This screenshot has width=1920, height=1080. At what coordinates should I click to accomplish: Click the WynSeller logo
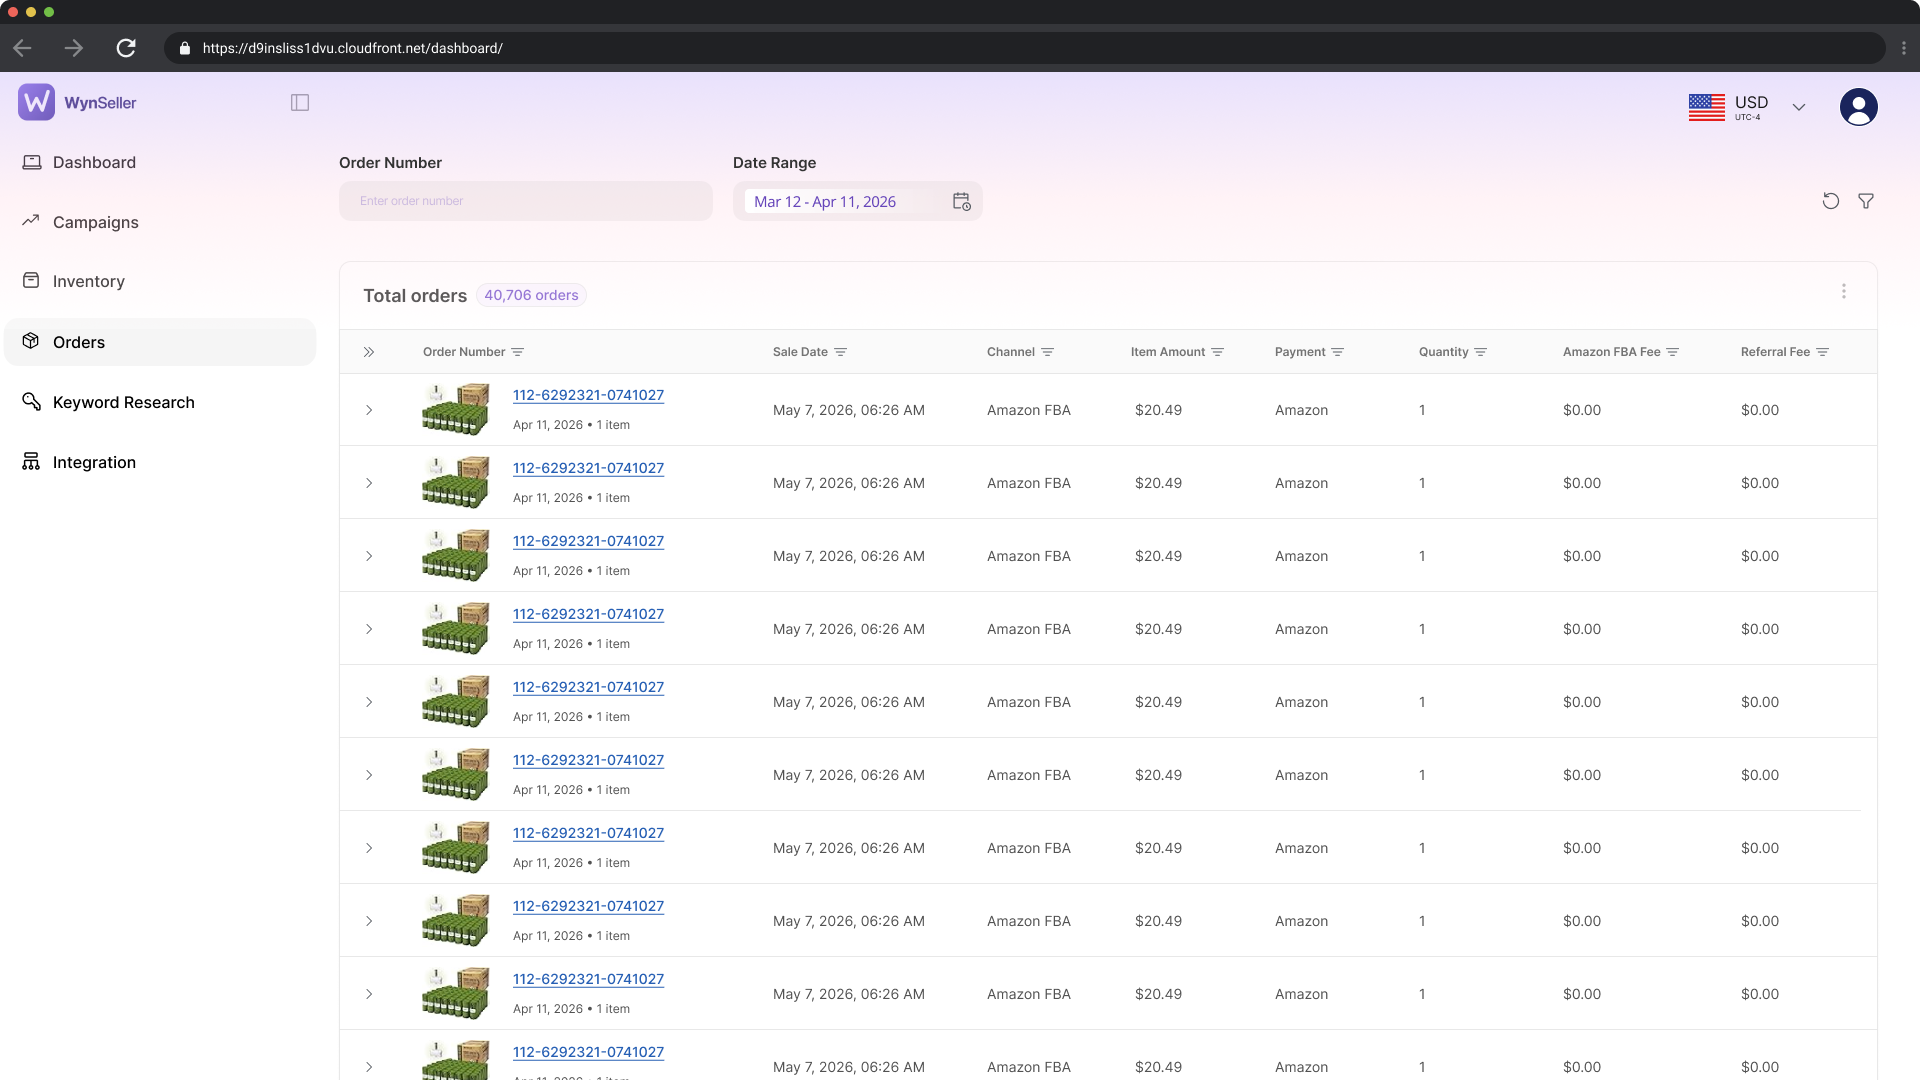[77, 102]
